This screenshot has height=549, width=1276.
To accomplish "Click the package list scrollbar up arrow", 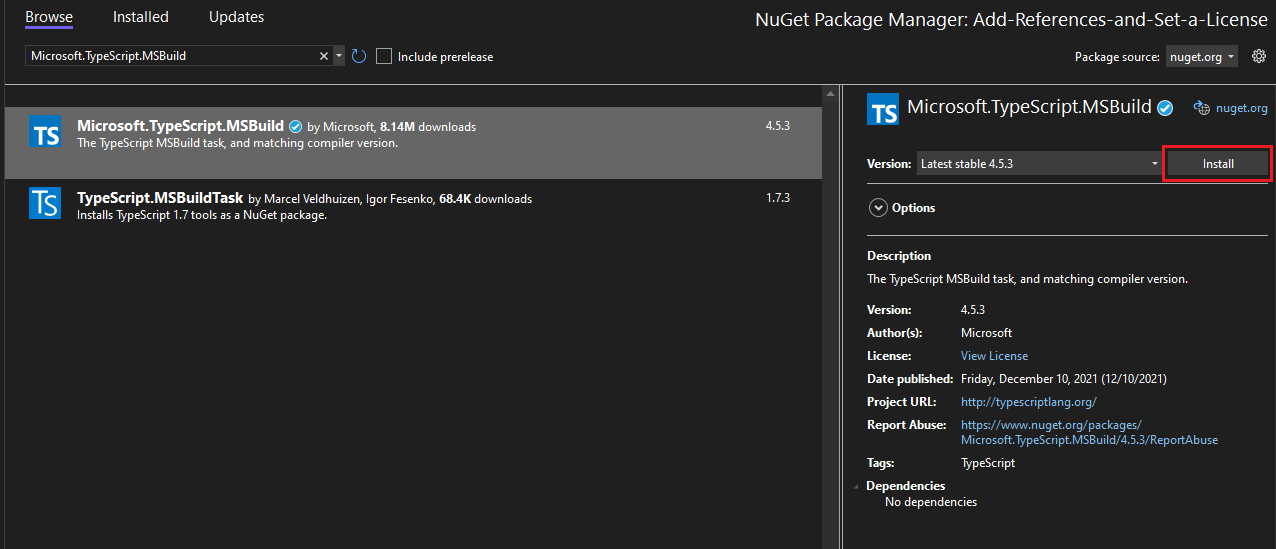I will (830, 93).
